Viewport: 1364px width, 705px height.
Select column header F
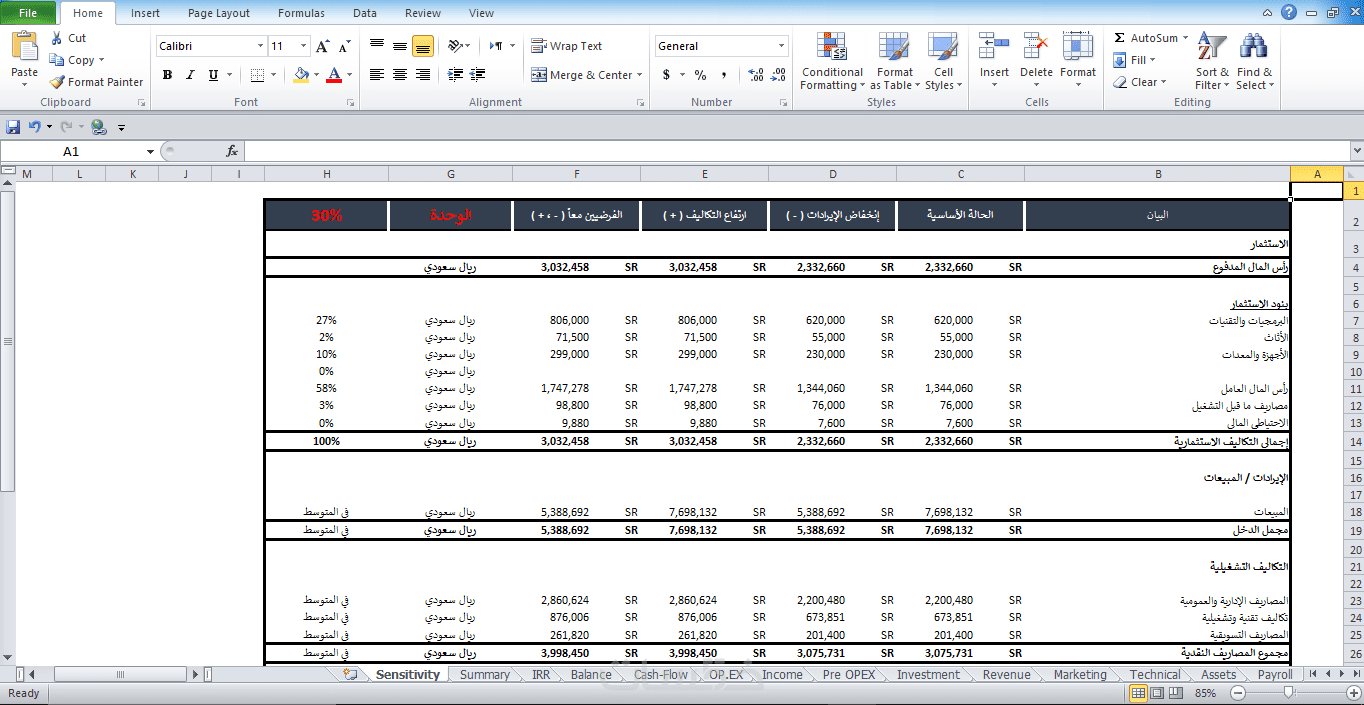576,174
